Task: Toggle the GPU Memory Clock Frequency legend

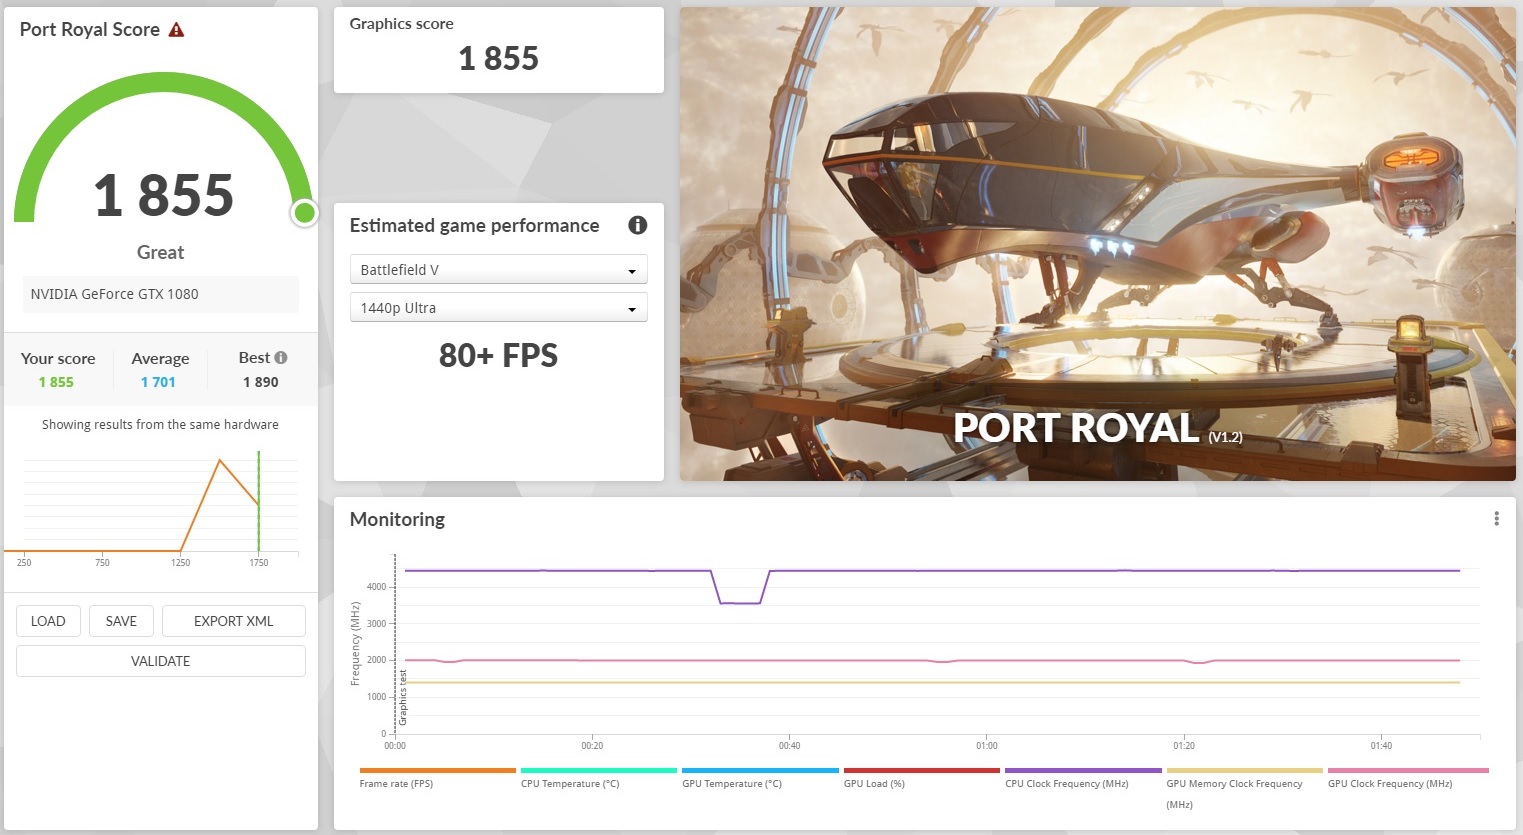Action: click(1244, 789)
